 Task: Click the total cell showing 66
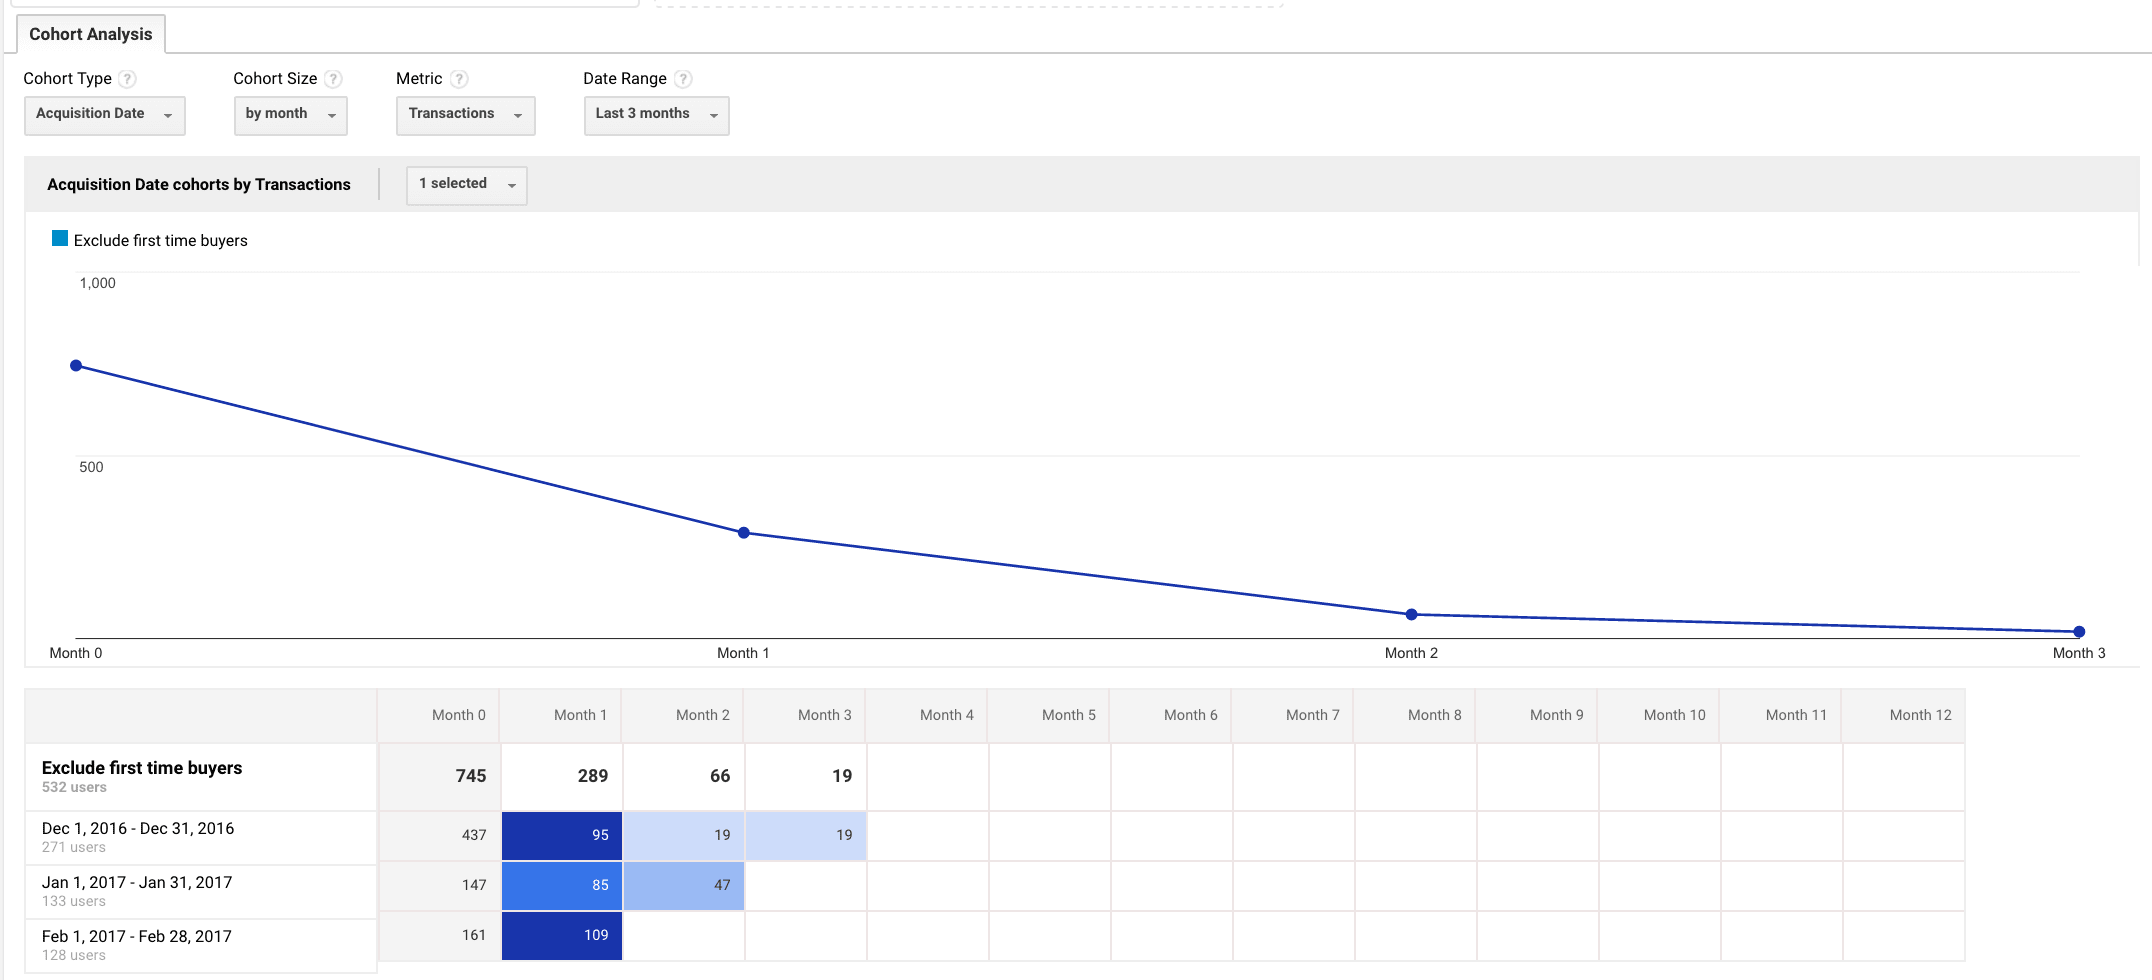[683, 776]
